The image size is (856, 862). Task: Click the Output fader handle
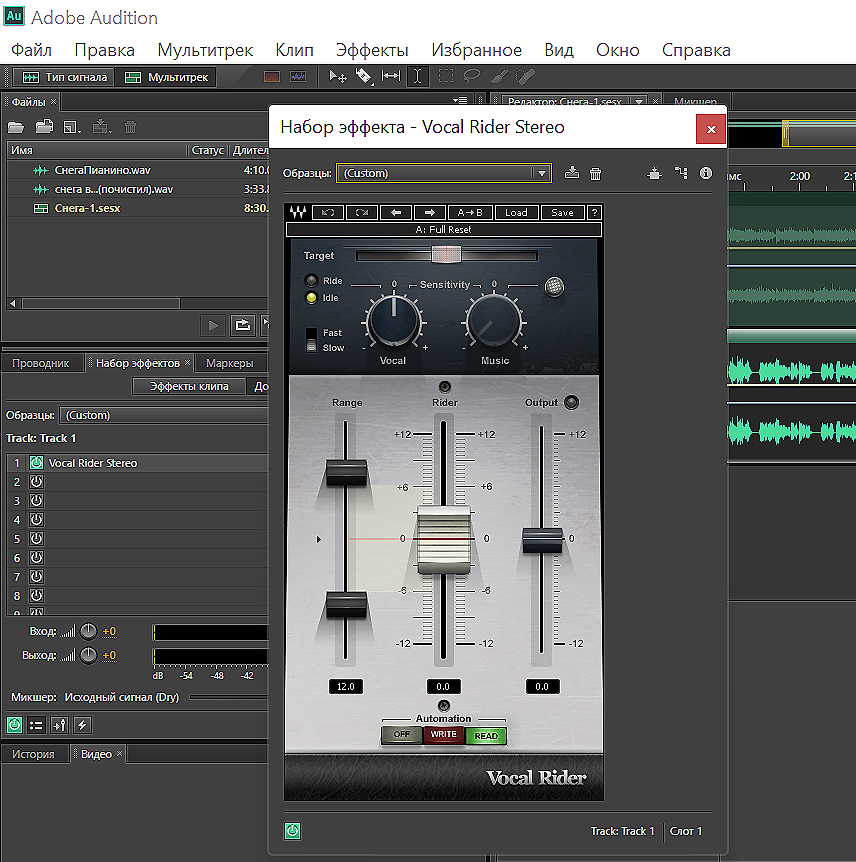542,541
